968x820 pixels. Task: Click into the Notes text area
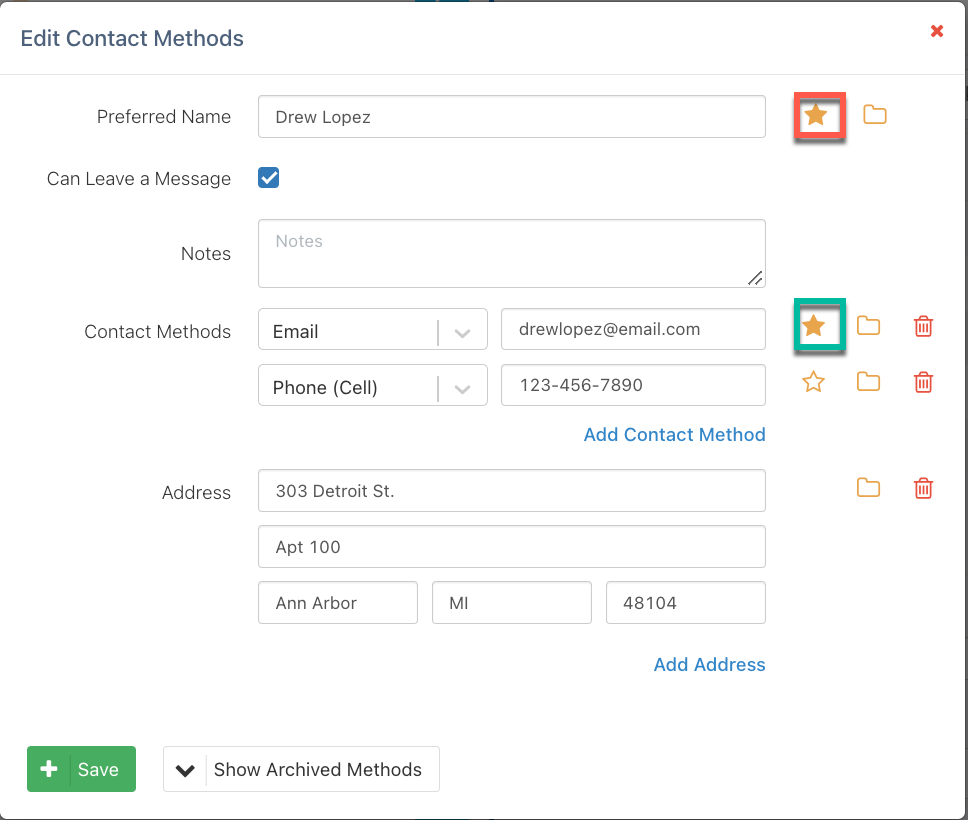tap(511, 254)
